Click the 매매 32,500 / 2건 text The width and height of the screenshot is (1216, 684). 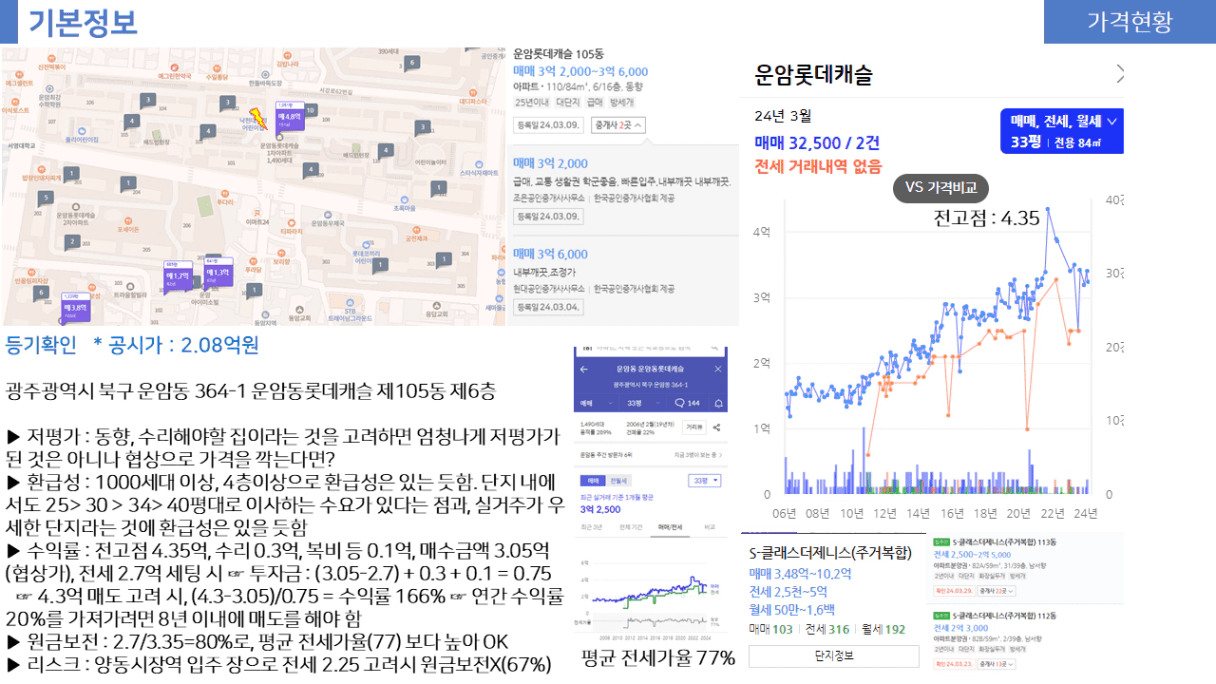[x=817, y=143]
